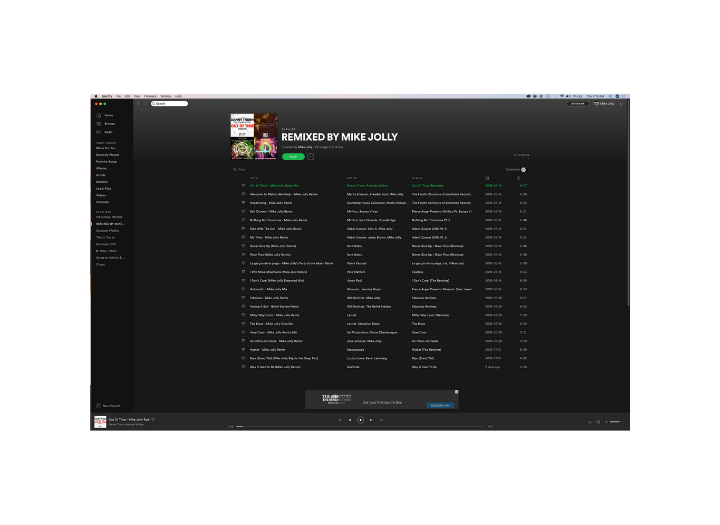
Task: Click the clock duration column header icon
Action: (519, 178)
